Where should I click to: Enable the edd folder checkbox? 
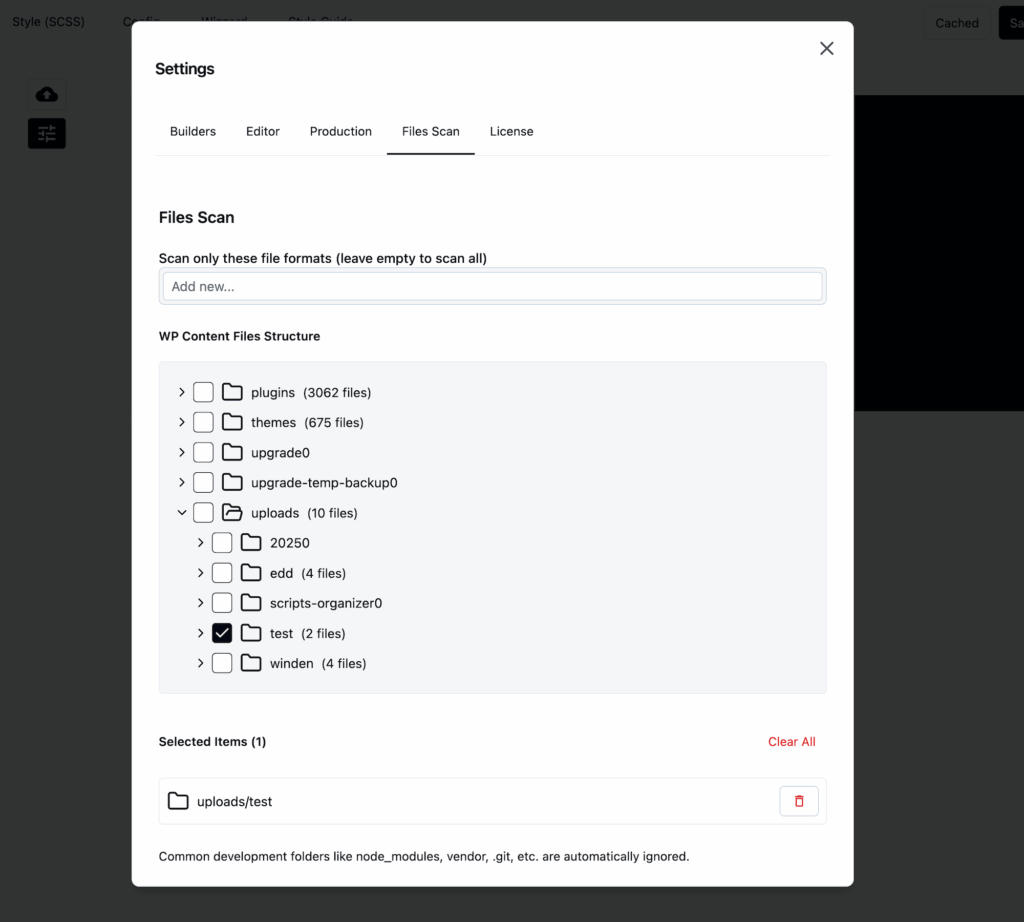pos(221,572)
